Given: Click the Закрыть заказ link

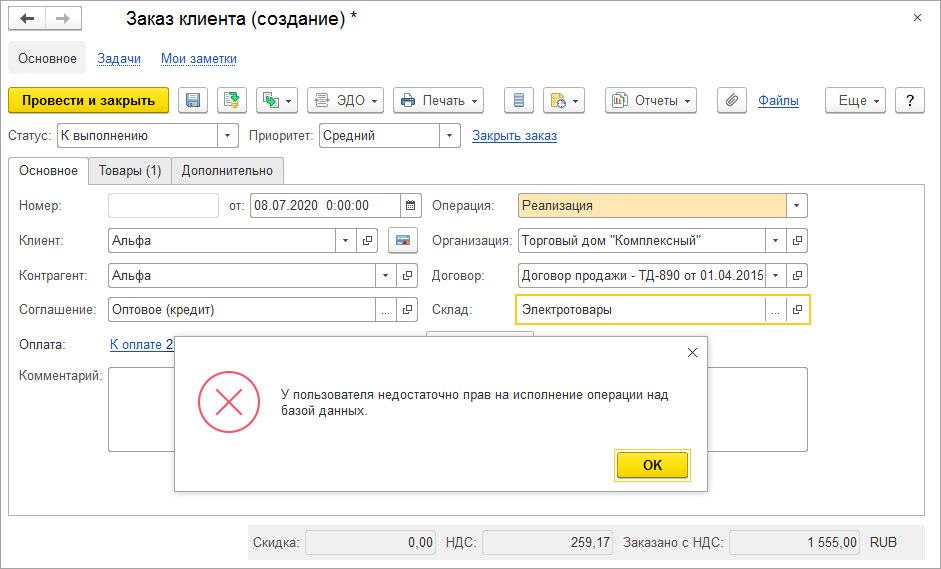Looking at the screenshot, I should (514, 136).
